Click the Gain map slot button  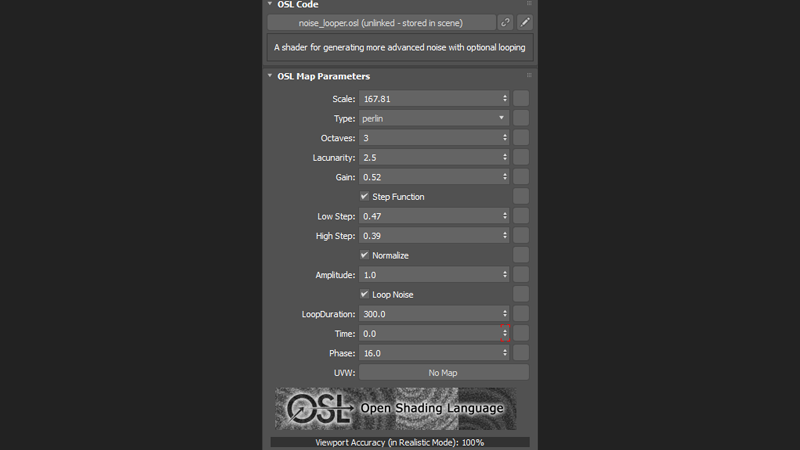click(521, 177)
